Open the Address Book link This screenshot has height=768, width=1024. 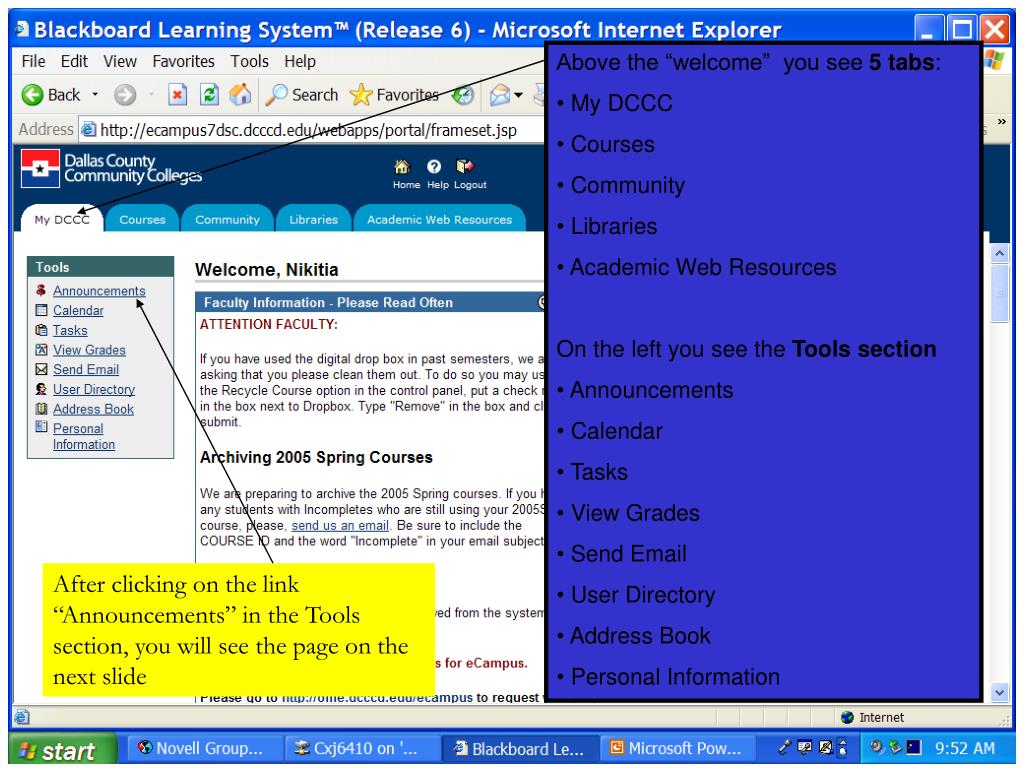coord(93,409)
